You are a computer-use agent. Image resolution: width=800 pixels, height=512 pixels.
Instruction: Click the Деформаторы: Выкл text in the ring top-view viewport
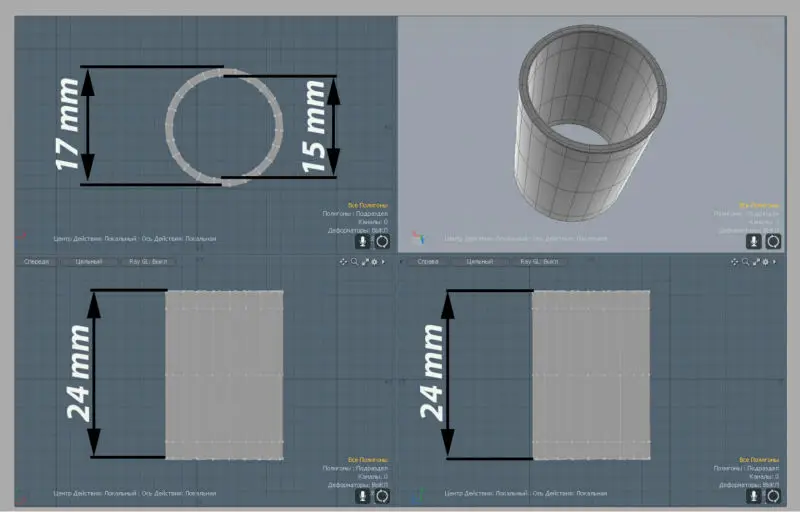tap(358, 231)
